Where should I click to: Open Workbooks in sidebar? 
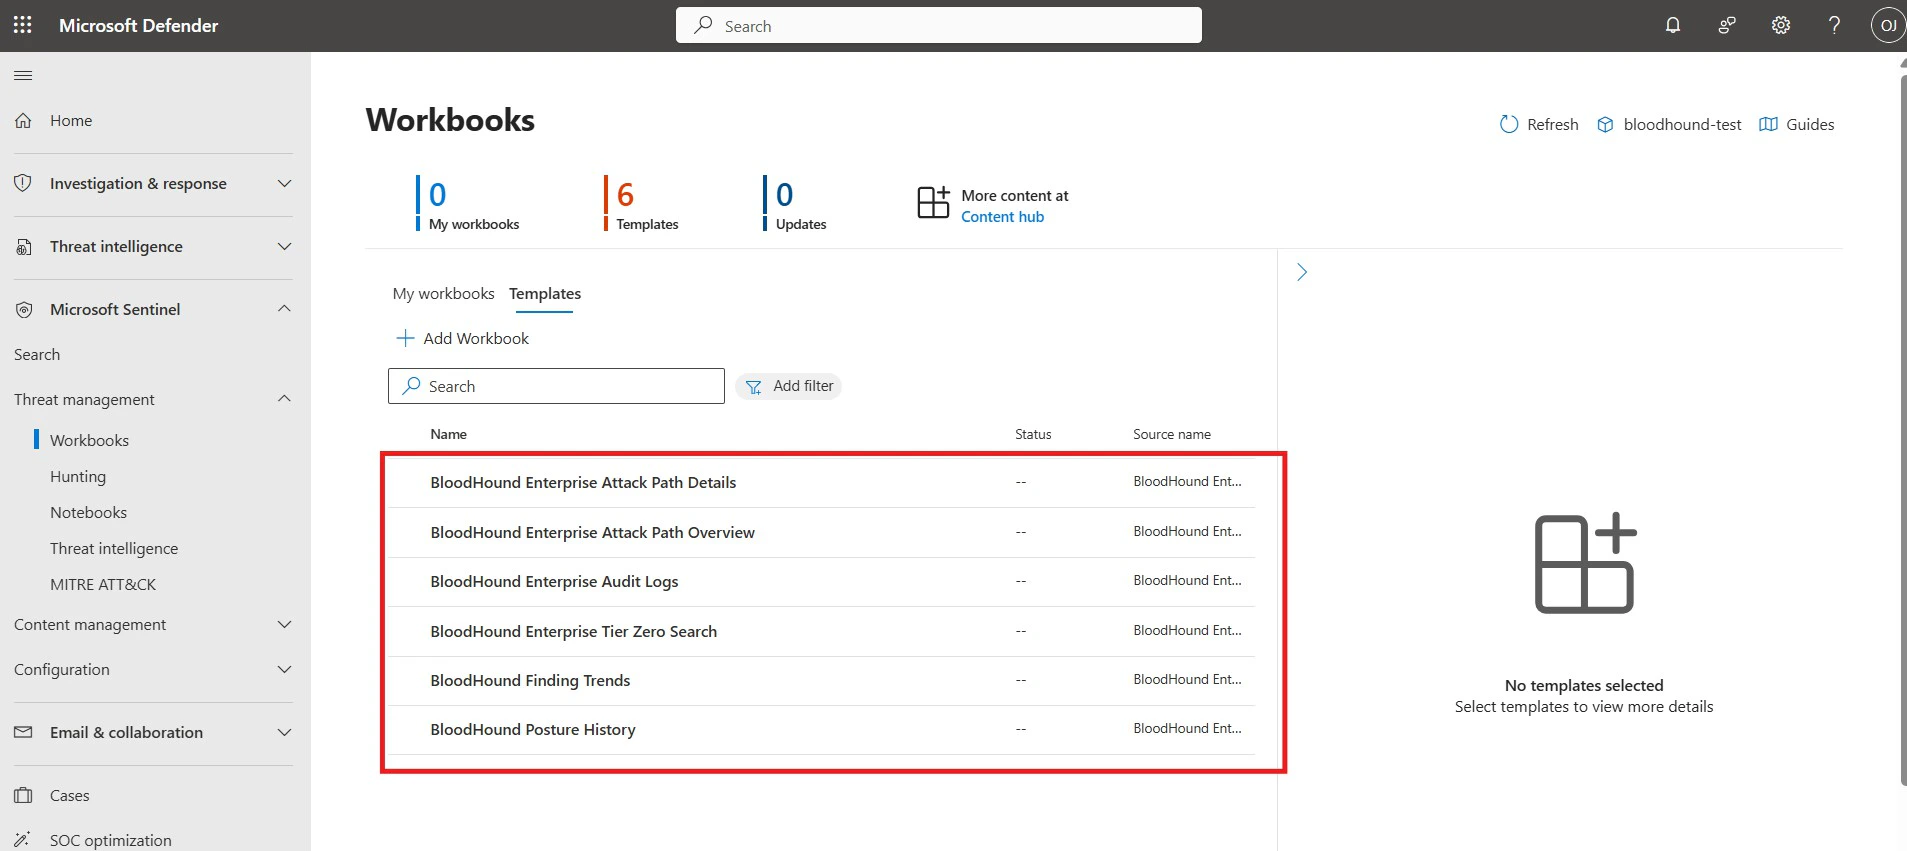click(89, 440)
